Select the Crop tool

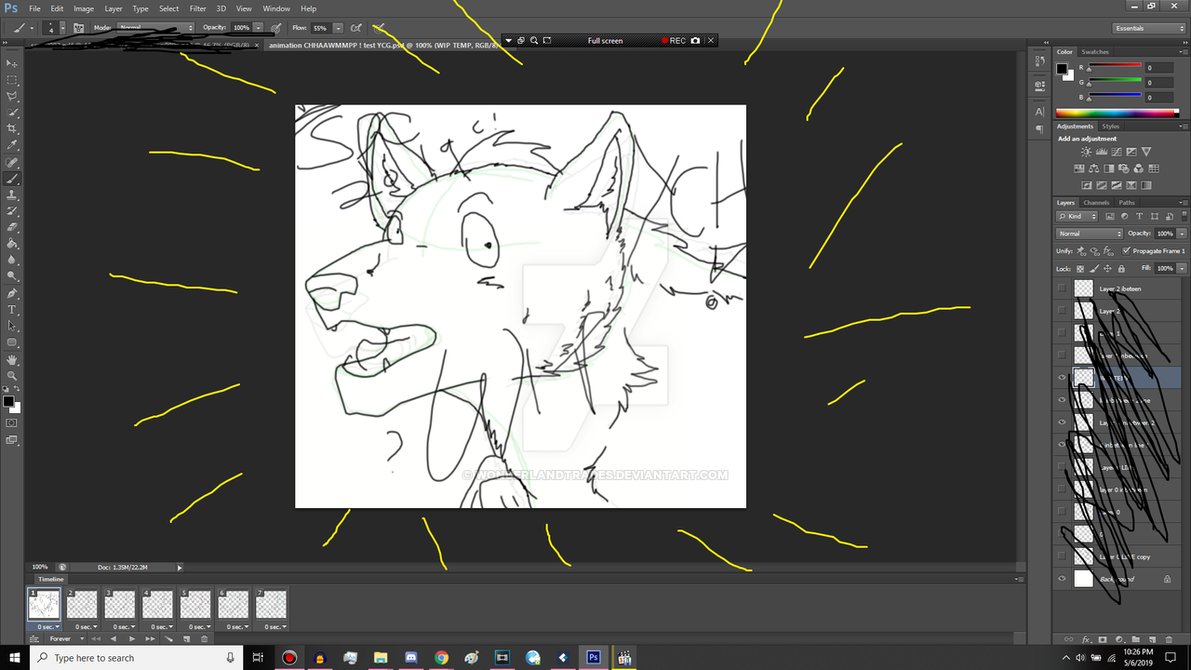(9, 129)
